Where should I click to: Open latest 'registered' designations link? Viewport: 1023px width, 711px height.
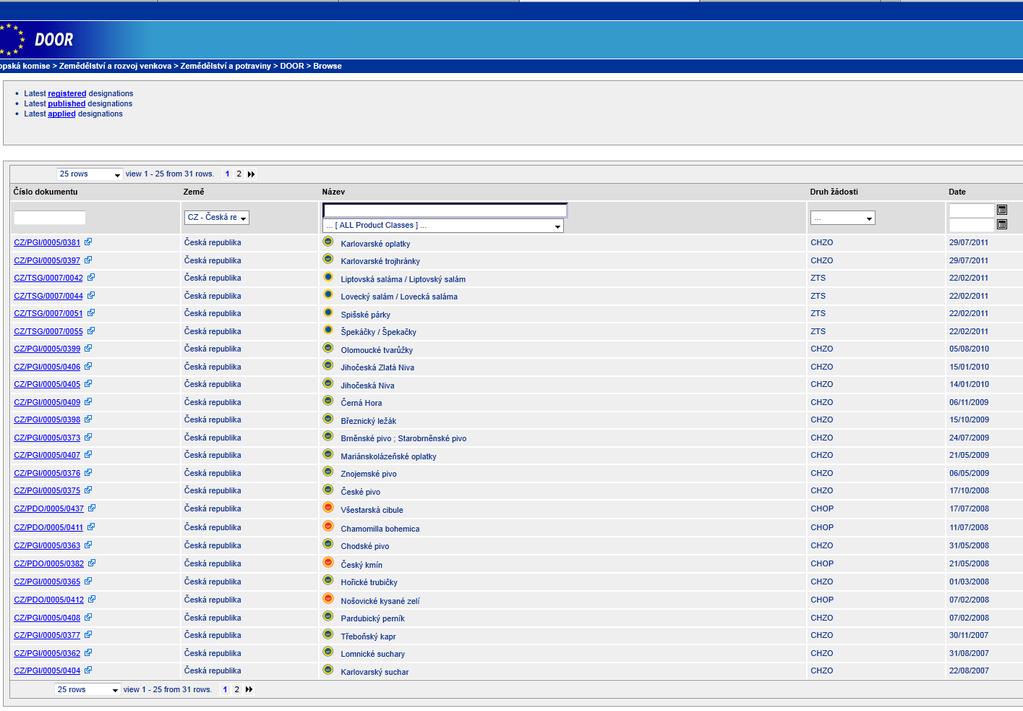coord(67,94)
